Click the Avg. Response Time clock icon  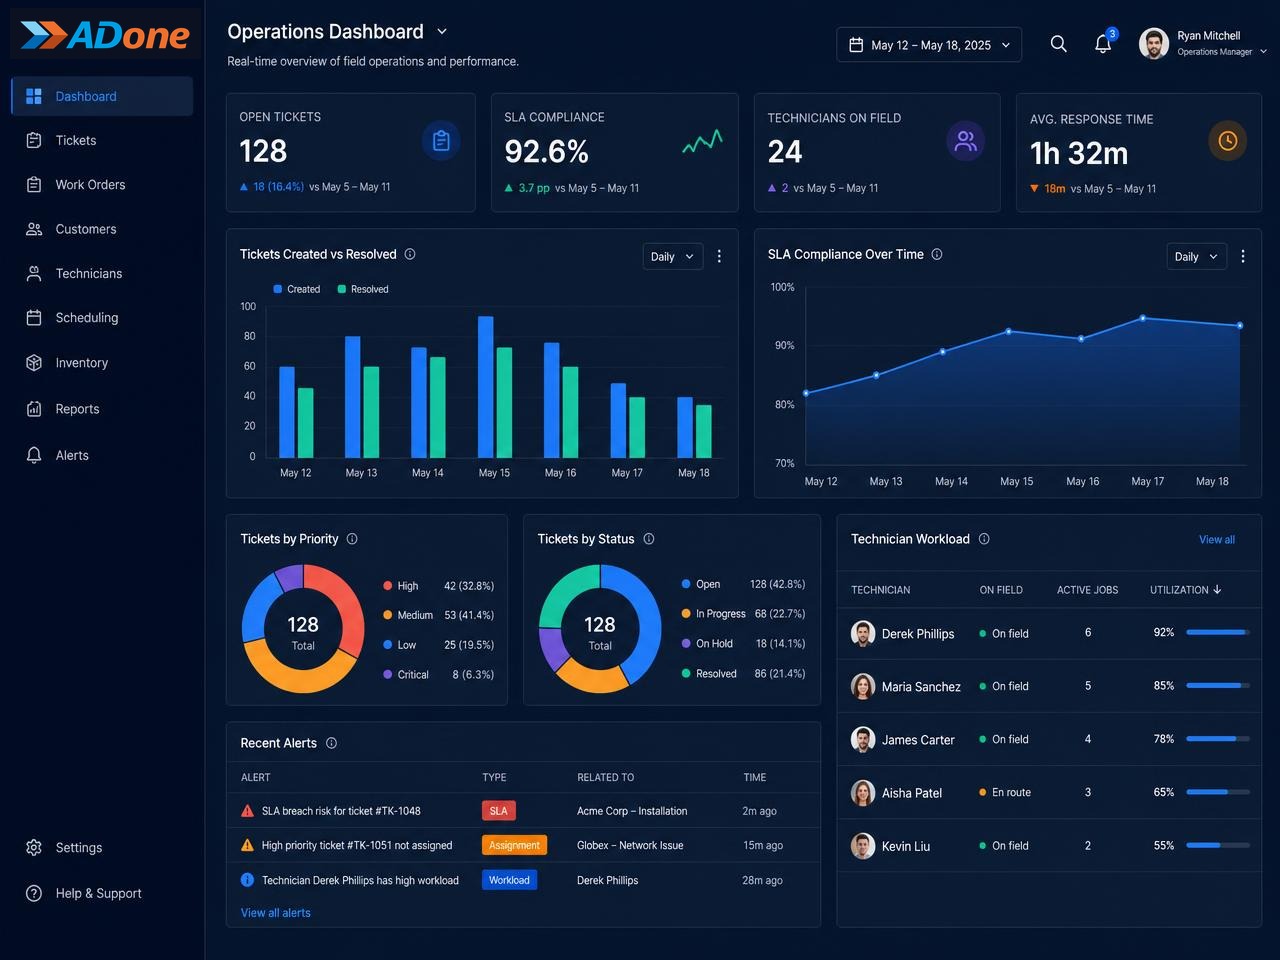1228,141
